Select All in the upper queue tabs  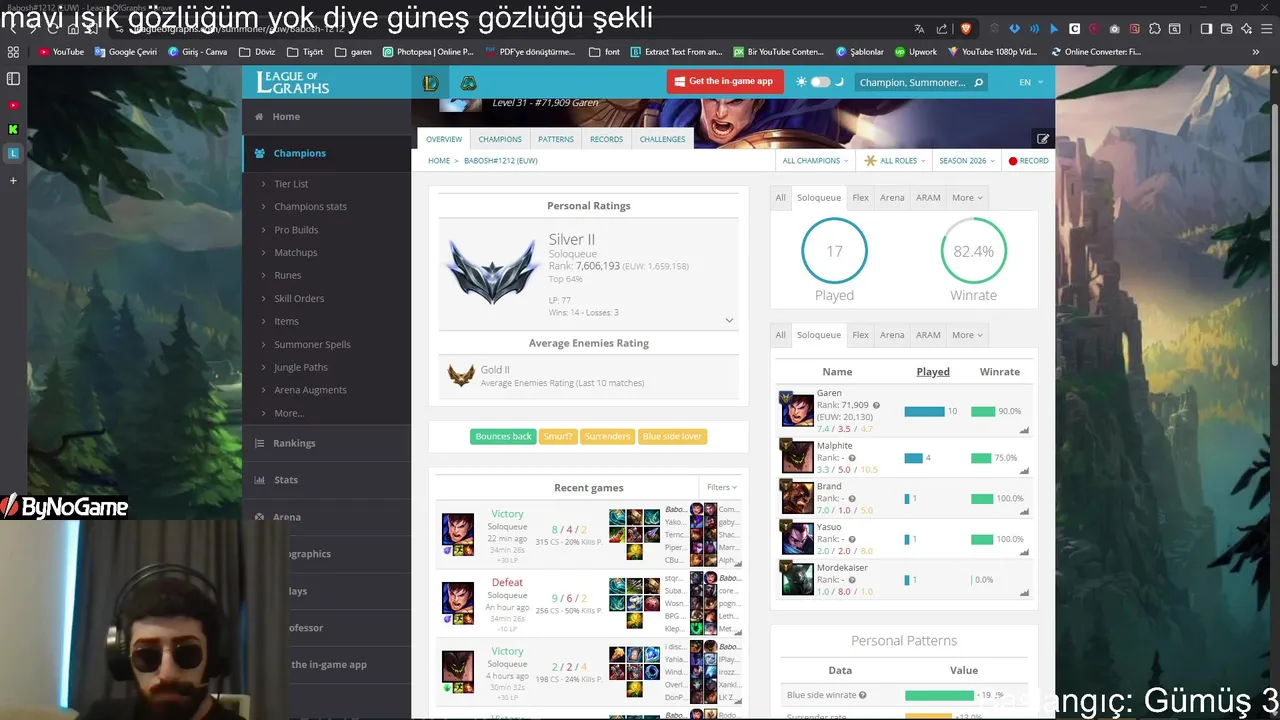[x=781, y=198]
